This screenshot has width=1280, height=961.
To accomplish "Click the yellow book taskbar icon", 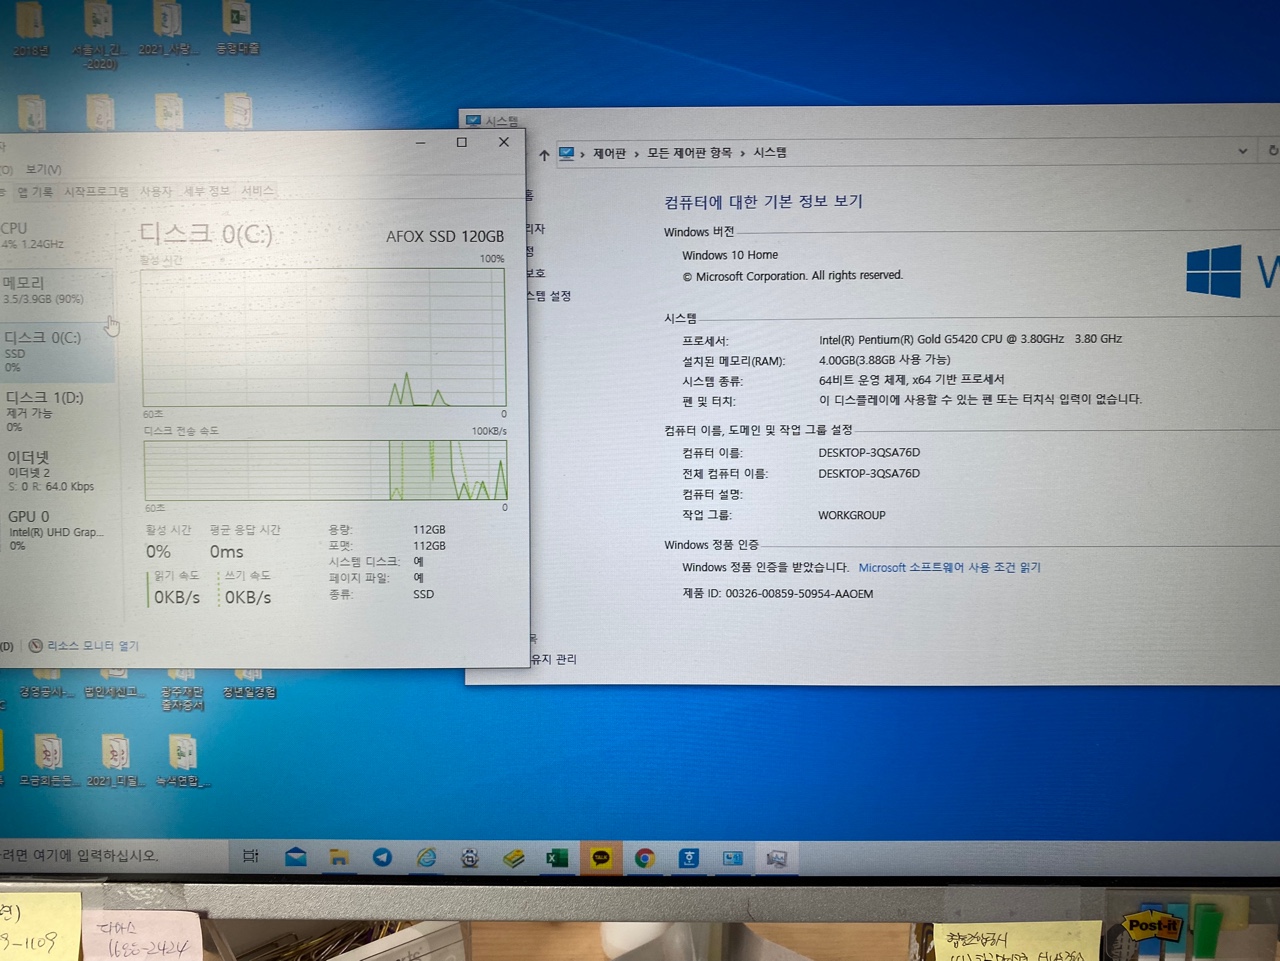I will tap(514, 858).
